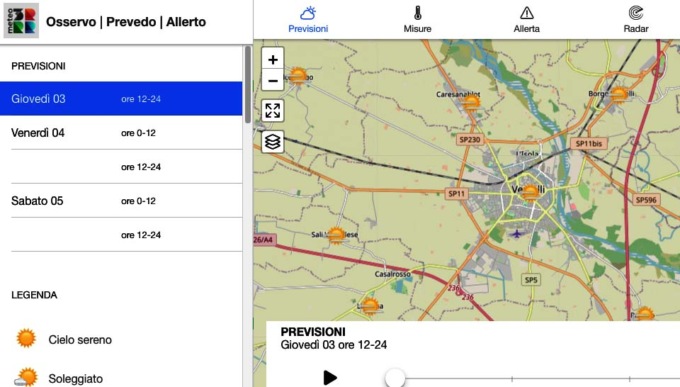Click the sun icon beside the zoom-out button
Image resolution: width=680 pixels, height=387 pixels.
pyautogui.click(x=298, y=76)
